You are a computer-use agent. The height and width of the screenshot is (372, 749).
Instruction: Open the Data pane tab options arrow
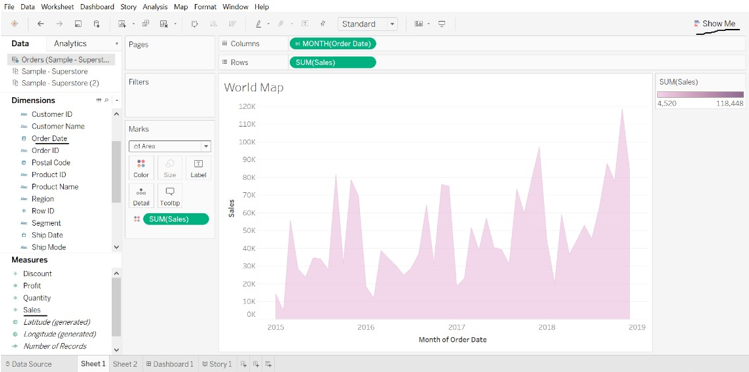click(x=117, y=43)
